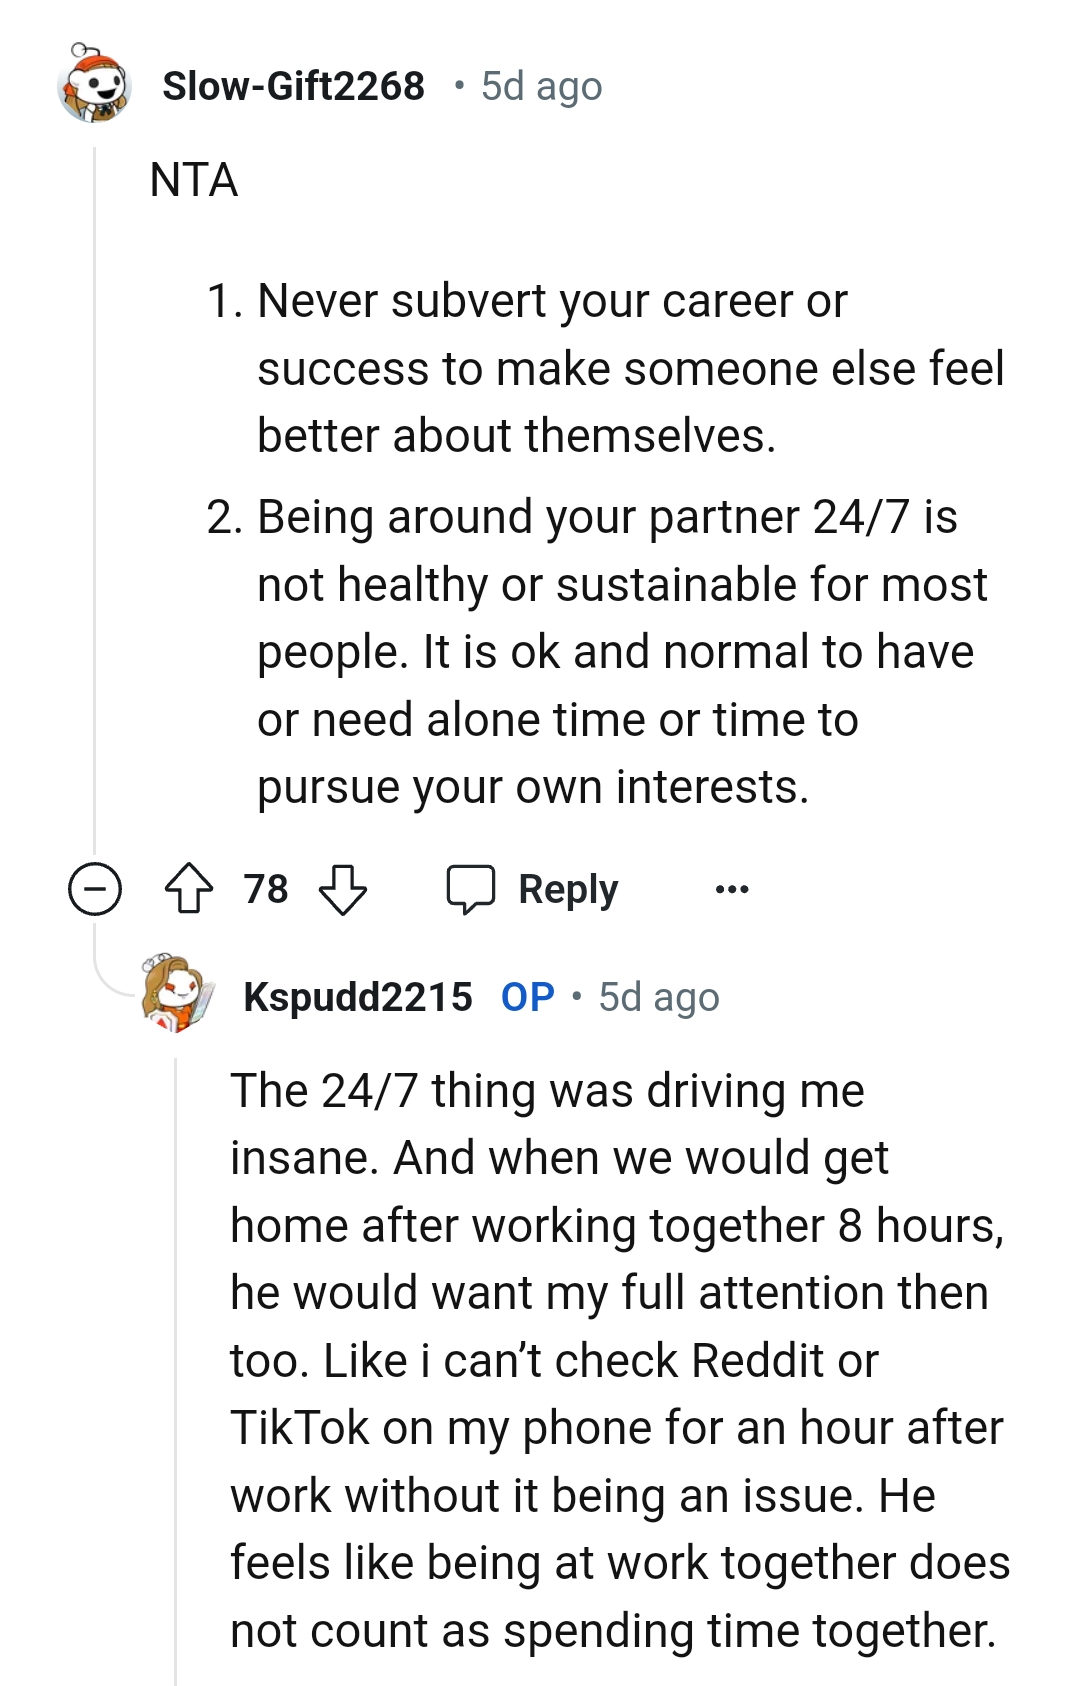Open the three-dot more options menu

[x=732, y=889]
